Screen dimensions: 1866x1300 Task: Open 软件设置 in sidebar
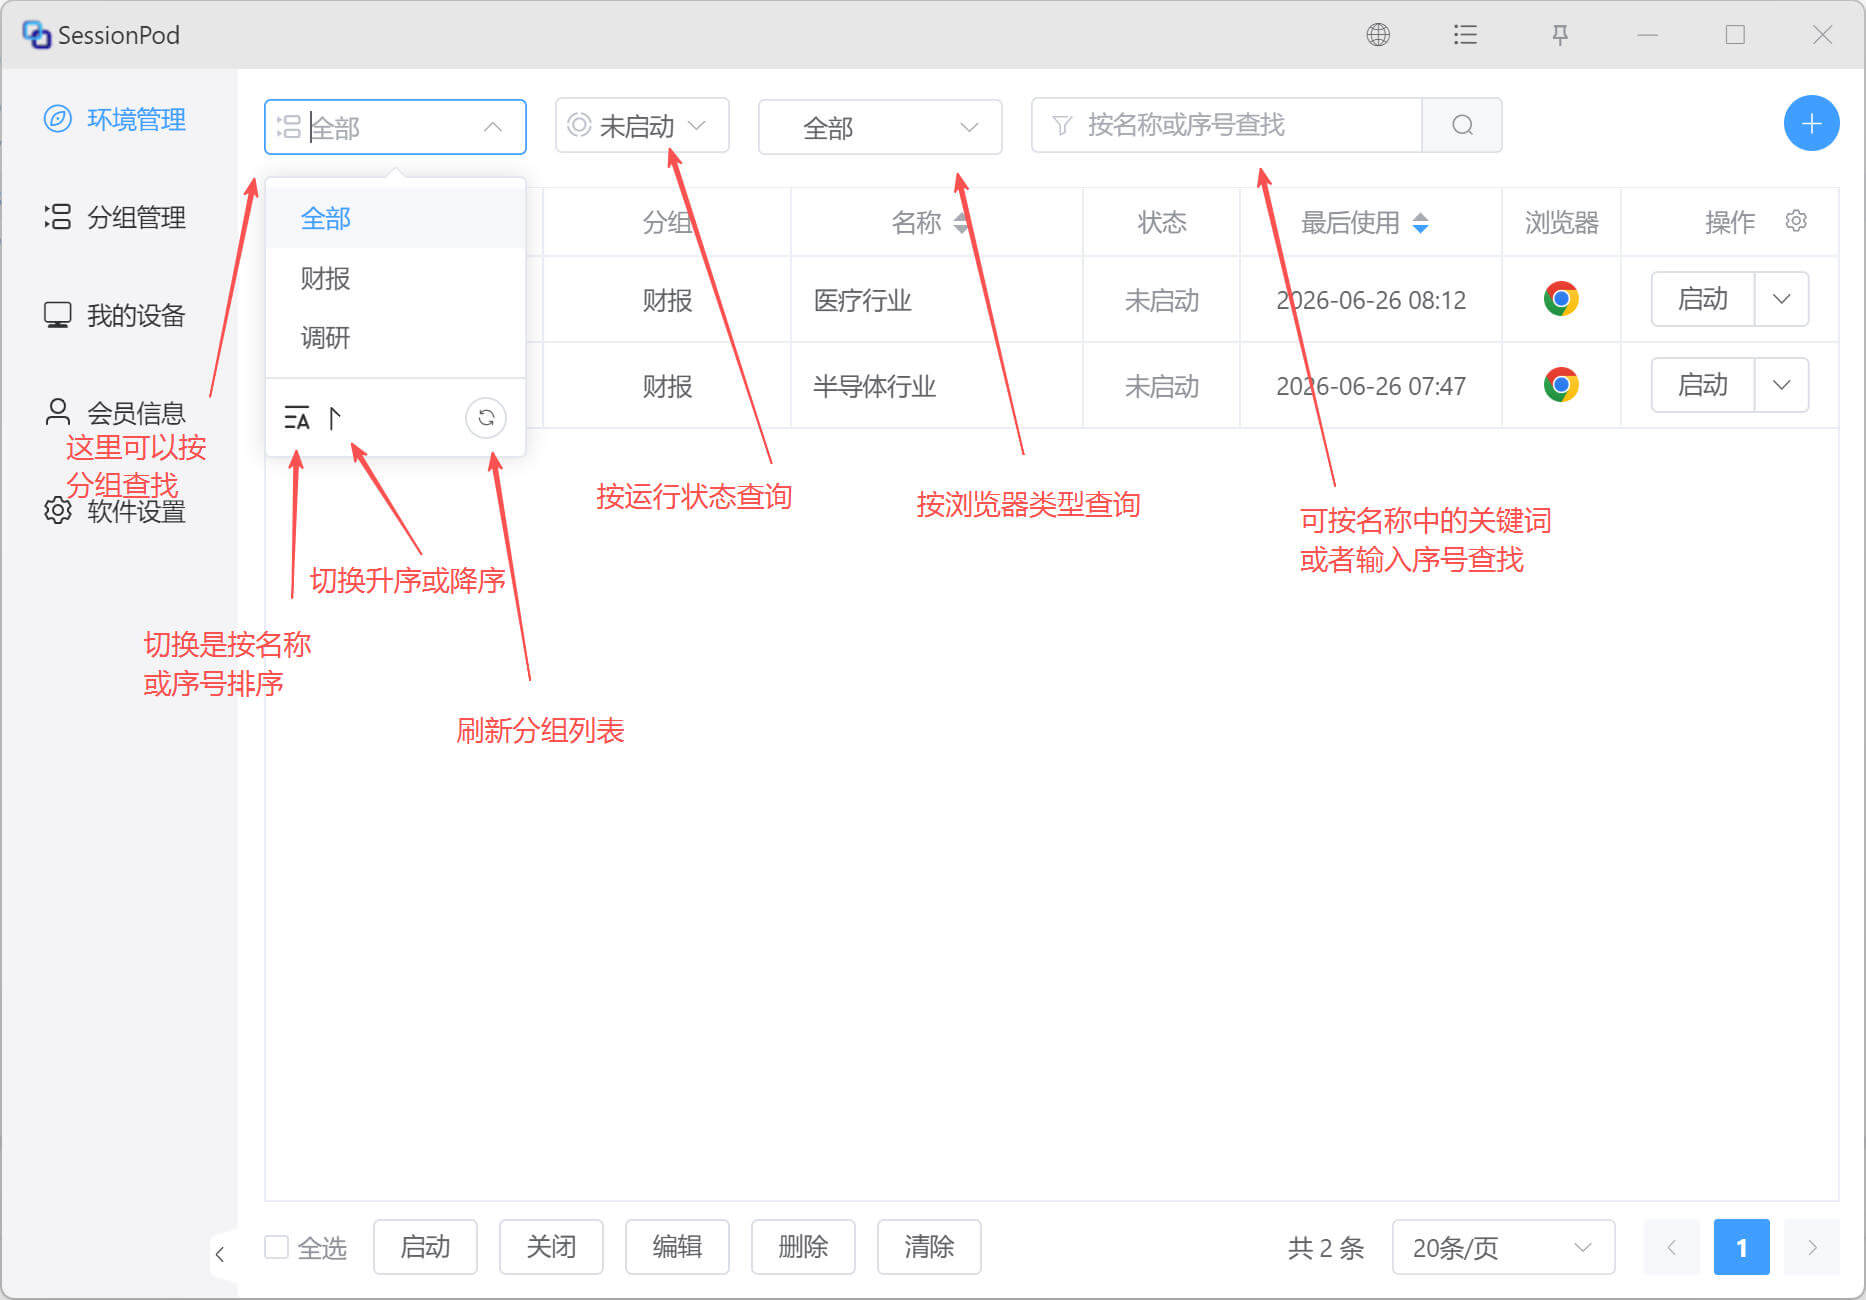[116, 511]
